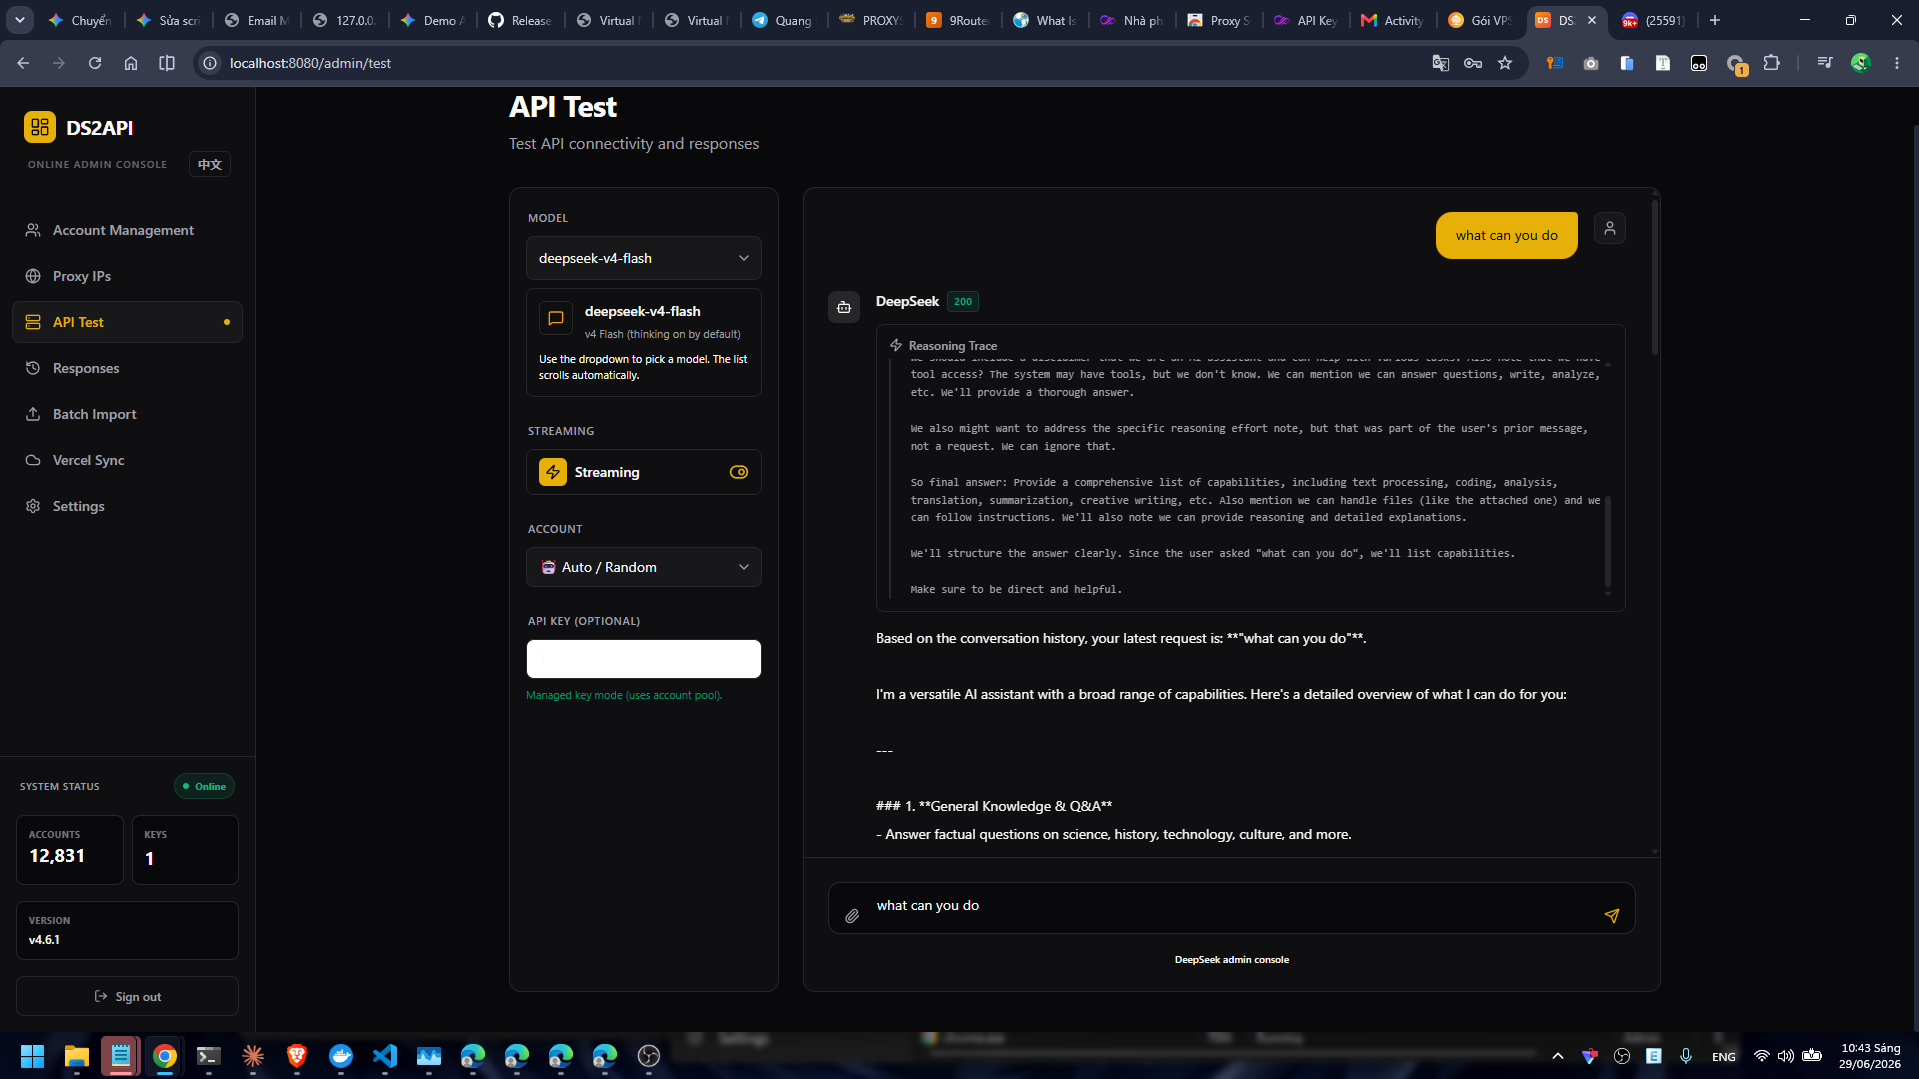This screenshot has width=1919, height=1079.
Task: Click the chat panel scrollbar
Action: (x=1655, y=277)
